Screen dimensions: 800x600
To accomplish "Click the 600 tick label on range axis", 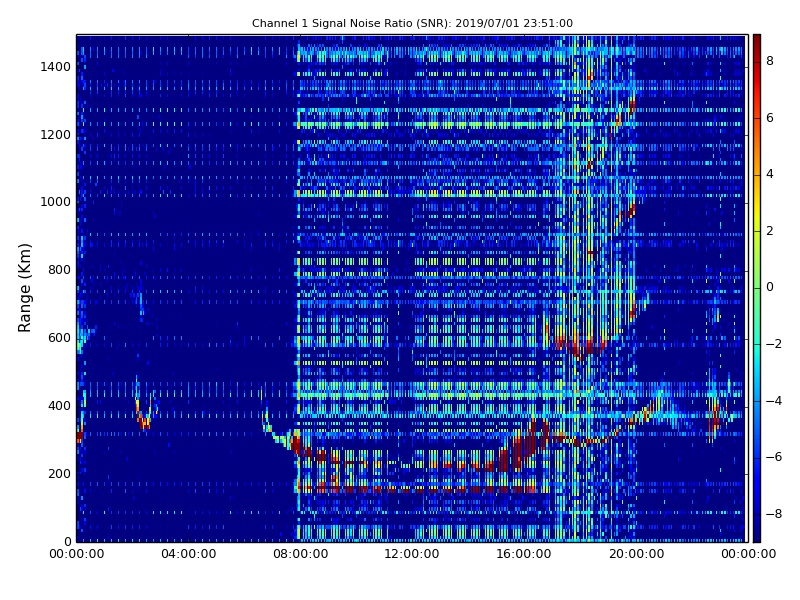I will pos(59,338).
